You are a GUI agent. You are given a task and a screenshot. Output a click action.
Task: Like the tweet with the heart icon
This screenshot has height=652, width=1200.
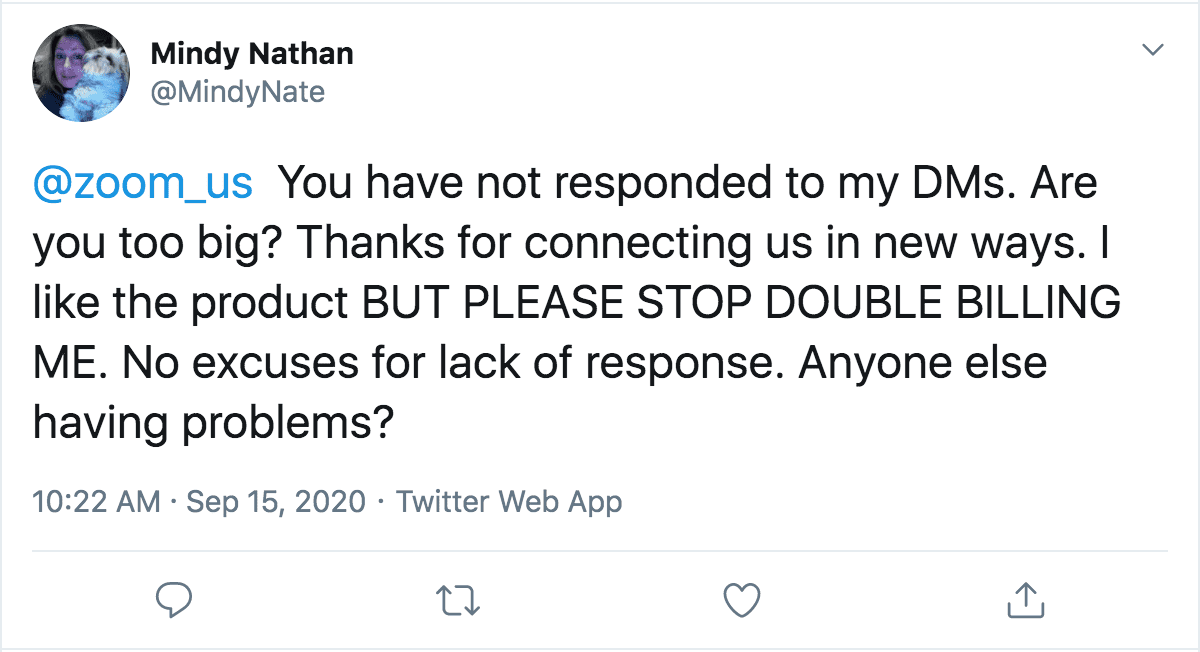(x=742, y=599)
